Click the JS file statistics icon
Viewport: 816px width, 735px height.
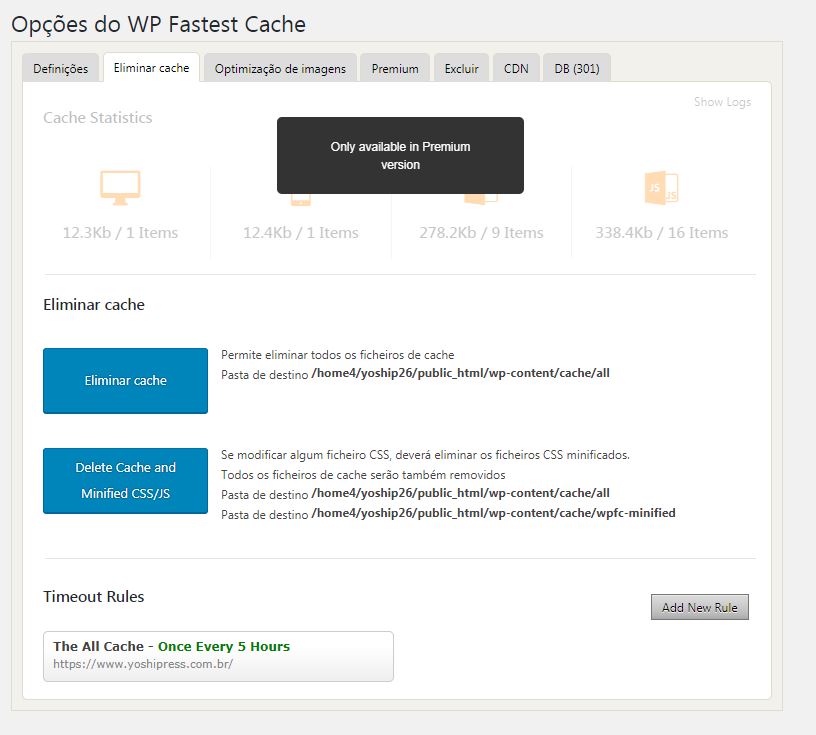[x=661, y=187]
